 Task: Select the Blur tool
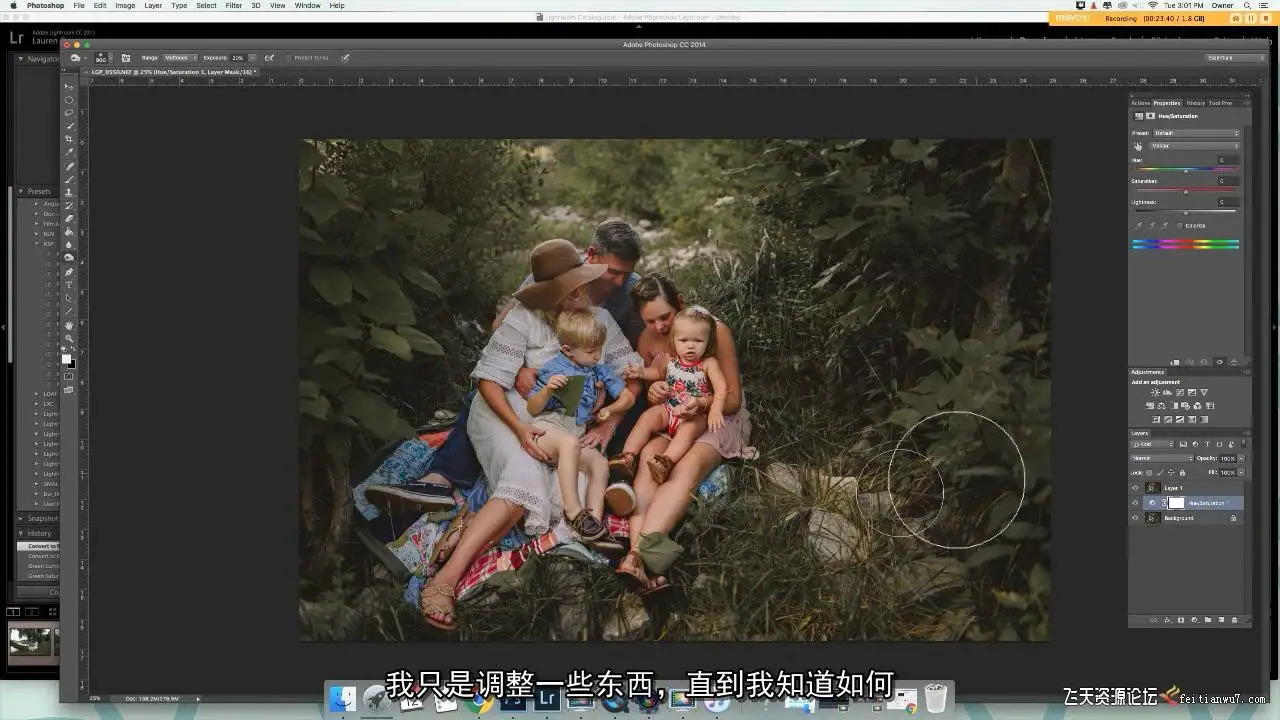click(x=69, y=244)
